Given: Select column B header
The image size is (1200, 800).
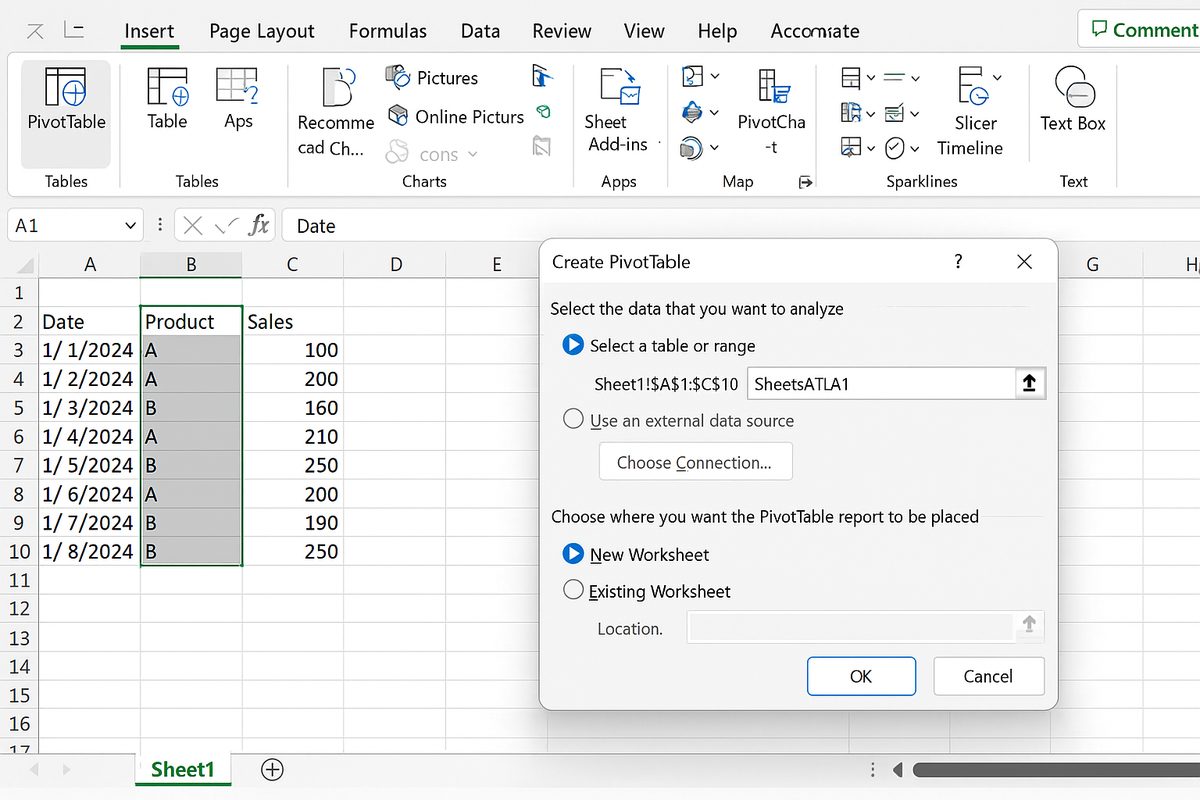Looking at the screenshot, I should [x=191, y=265].
